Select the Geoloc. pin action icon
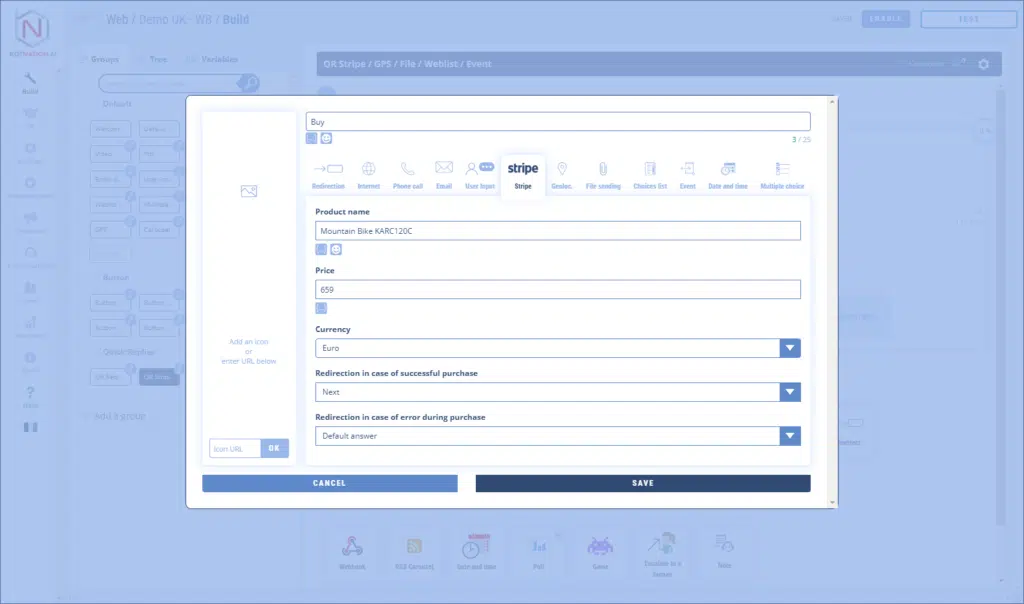This screenshot has width=1024, height=604. pos(562,170)
